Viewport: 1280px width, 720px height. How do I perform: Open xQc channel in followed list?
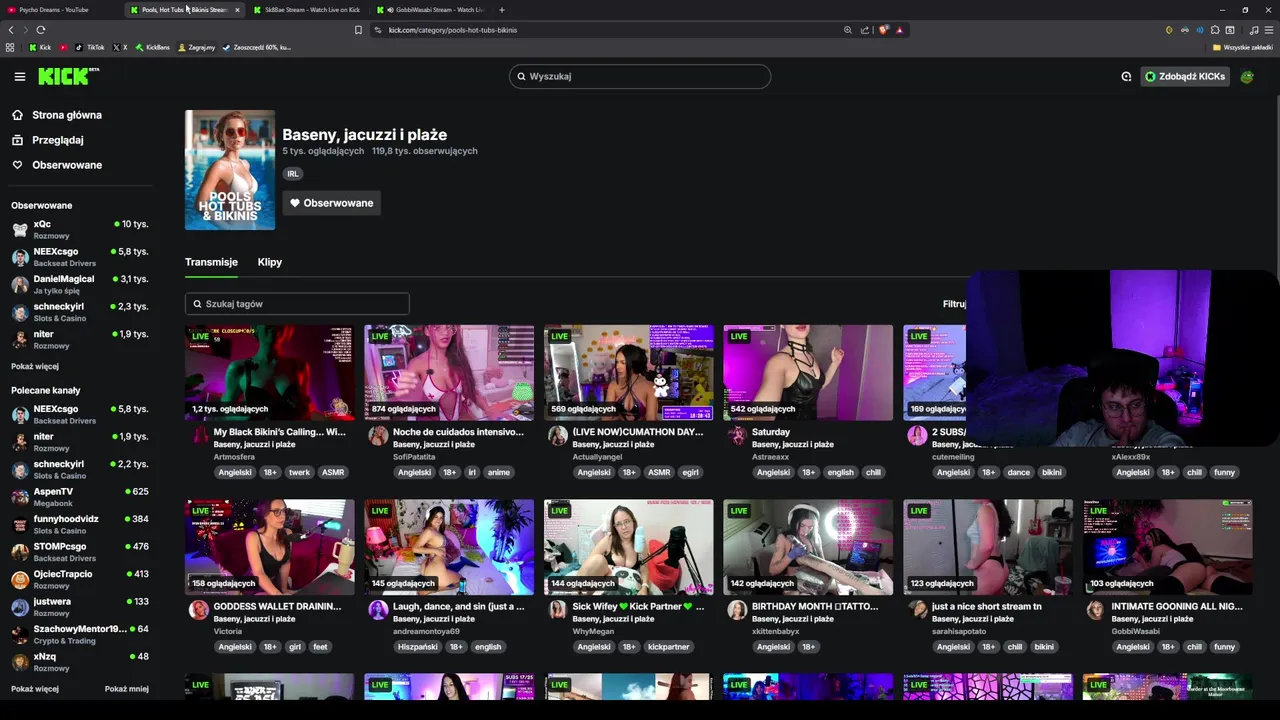[80, 230]
